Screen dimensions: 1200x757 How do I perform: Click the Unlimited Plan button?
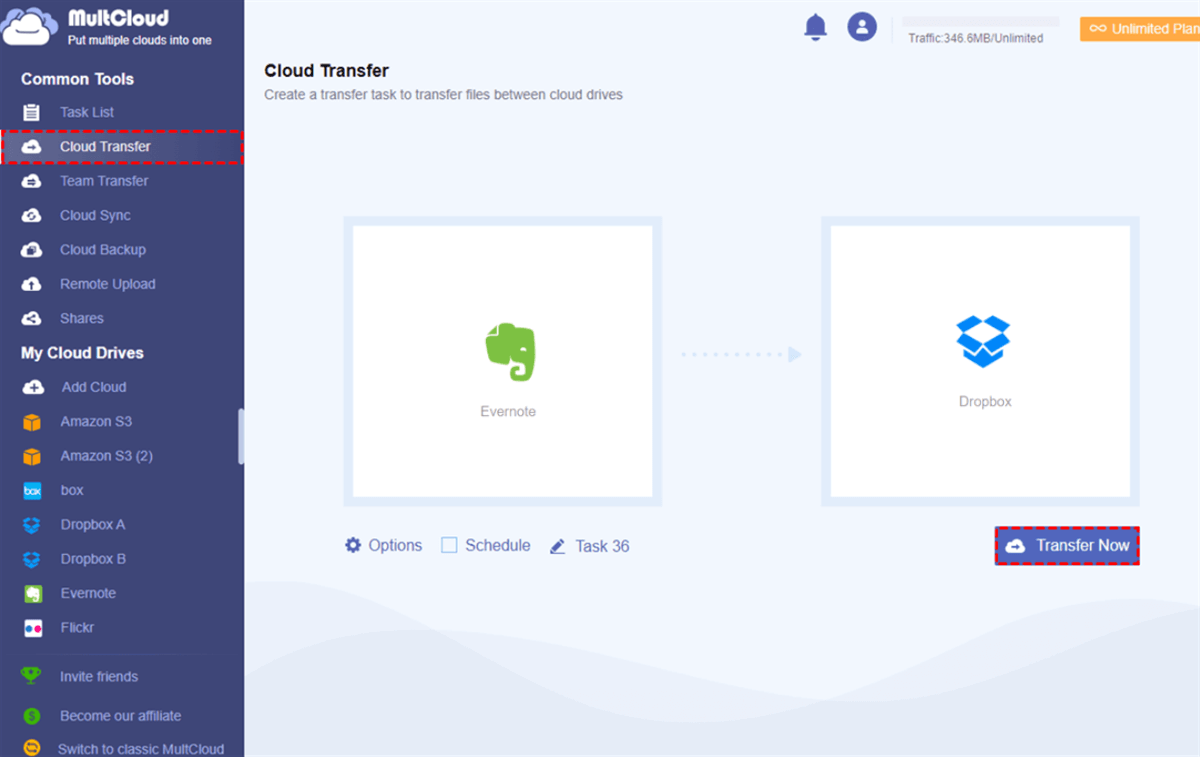coord(1140,29)
